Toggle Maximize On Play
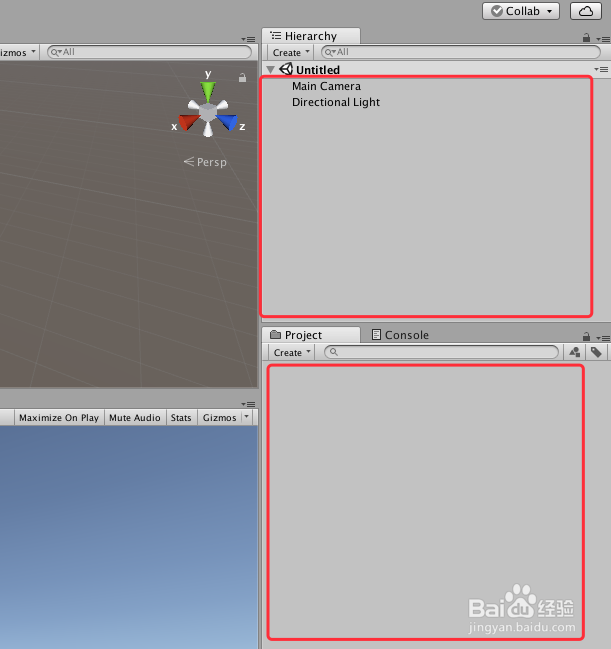Screen dimensions: 611x649 pyautogui.click(x=59, y=418)
